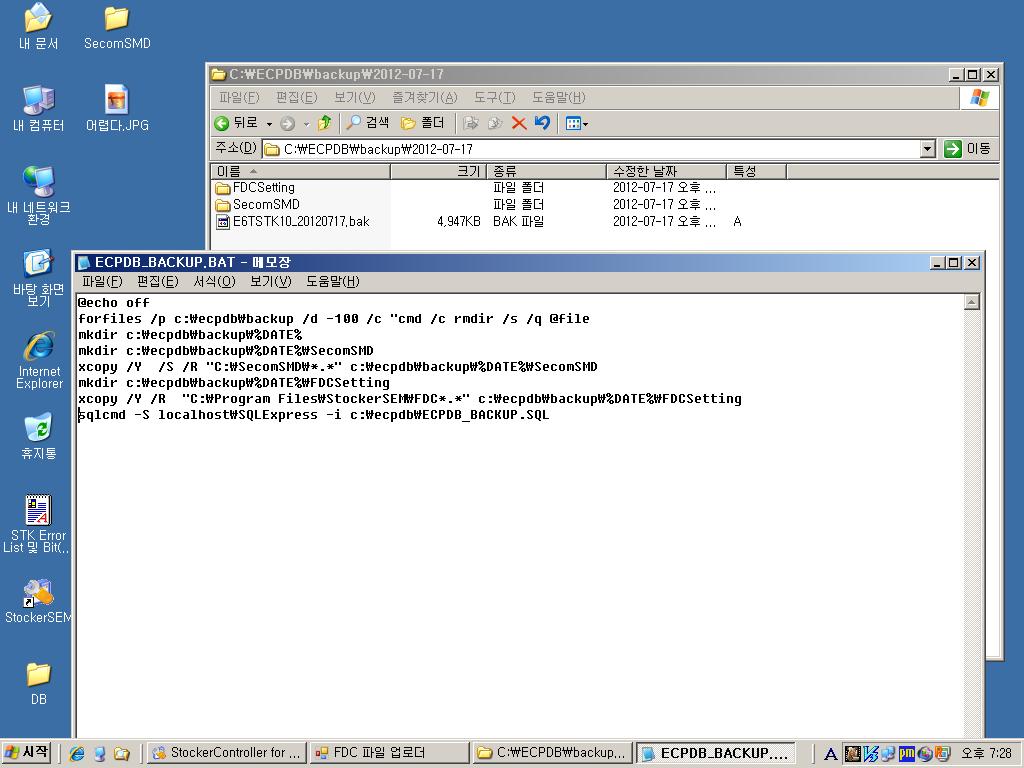Click the 이동 go button

968,149
